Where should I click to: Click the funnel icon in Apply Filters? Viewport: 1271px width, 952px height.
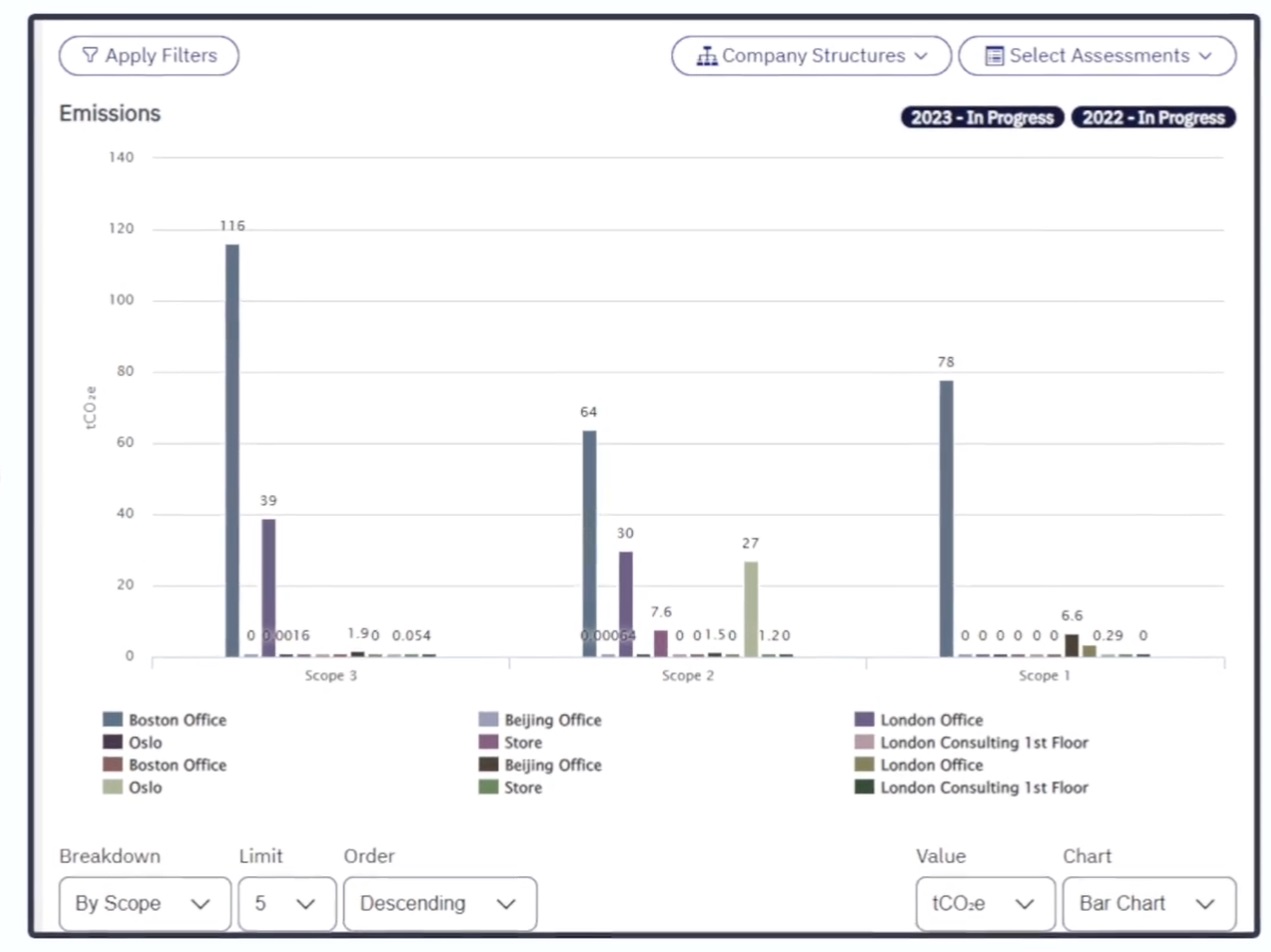pyautogui.click(x=90, y=56)
